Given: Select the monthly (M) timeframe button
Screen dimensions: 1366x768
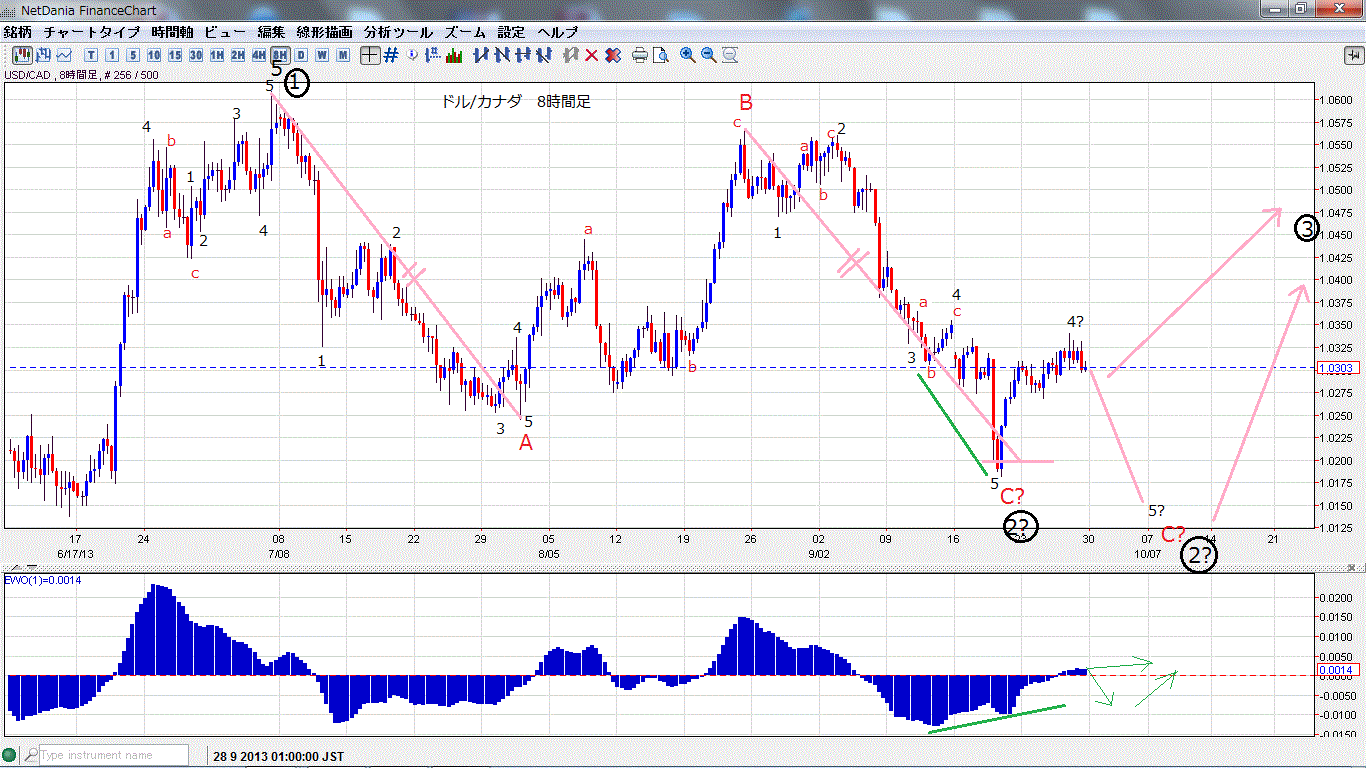Looking at the screenshot, I should [343, 55].
